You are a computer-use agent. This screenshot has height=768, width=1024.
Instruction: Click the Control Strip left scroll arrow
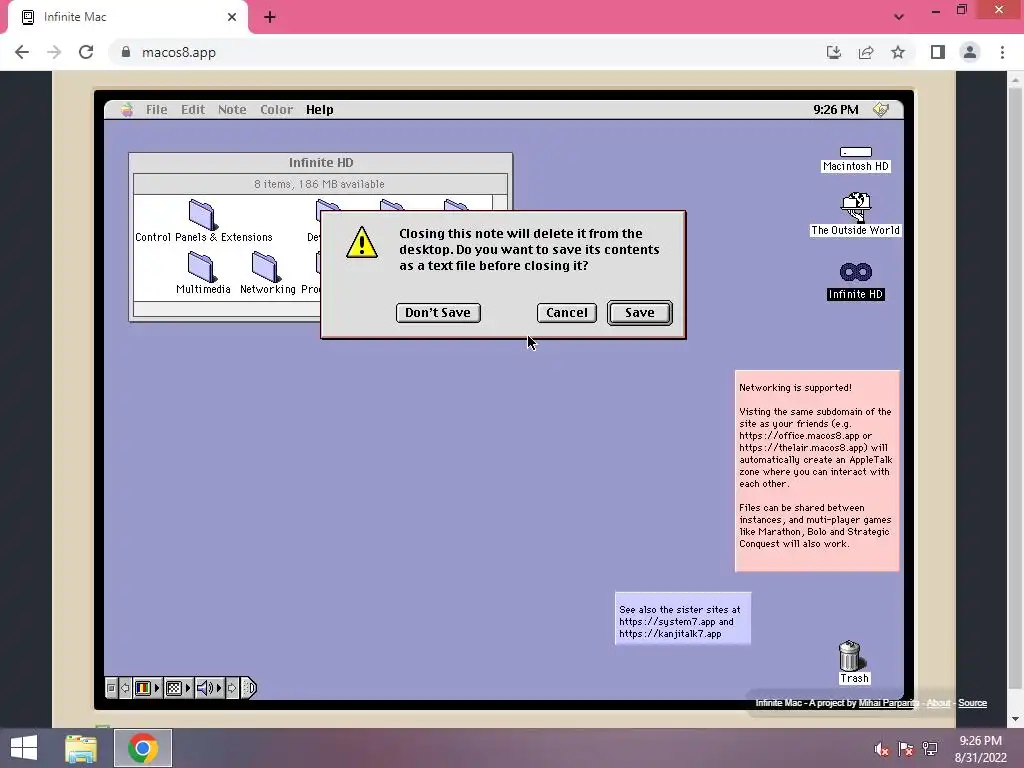(125, 688)
